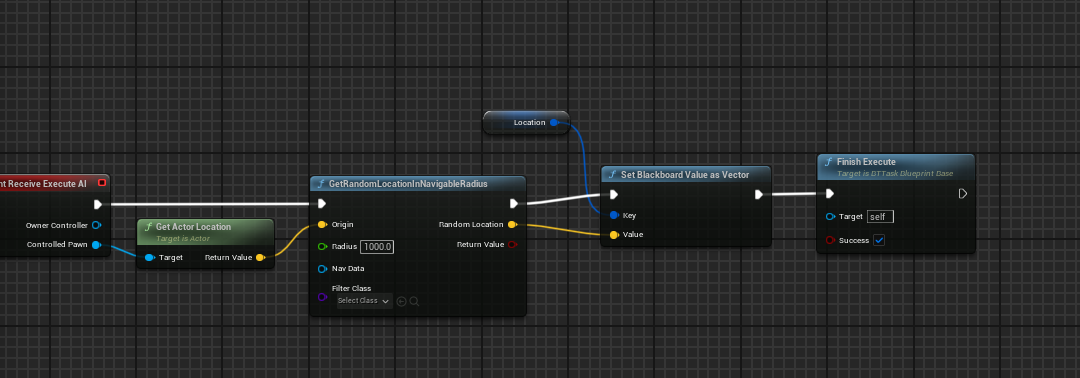Click the Random Location output pin

pyautogui.click(x=512, y=224)
